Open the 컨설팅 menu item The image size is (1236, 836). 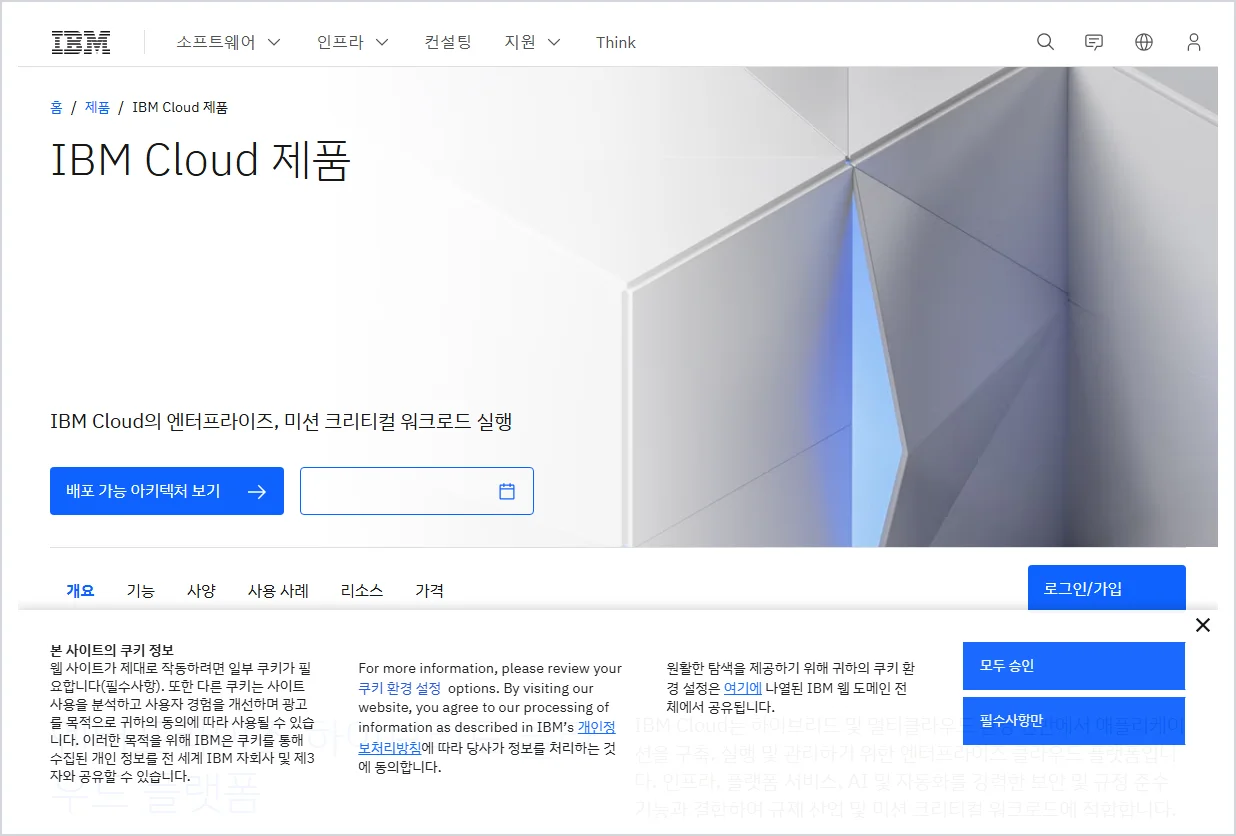(x=447, y=42)
